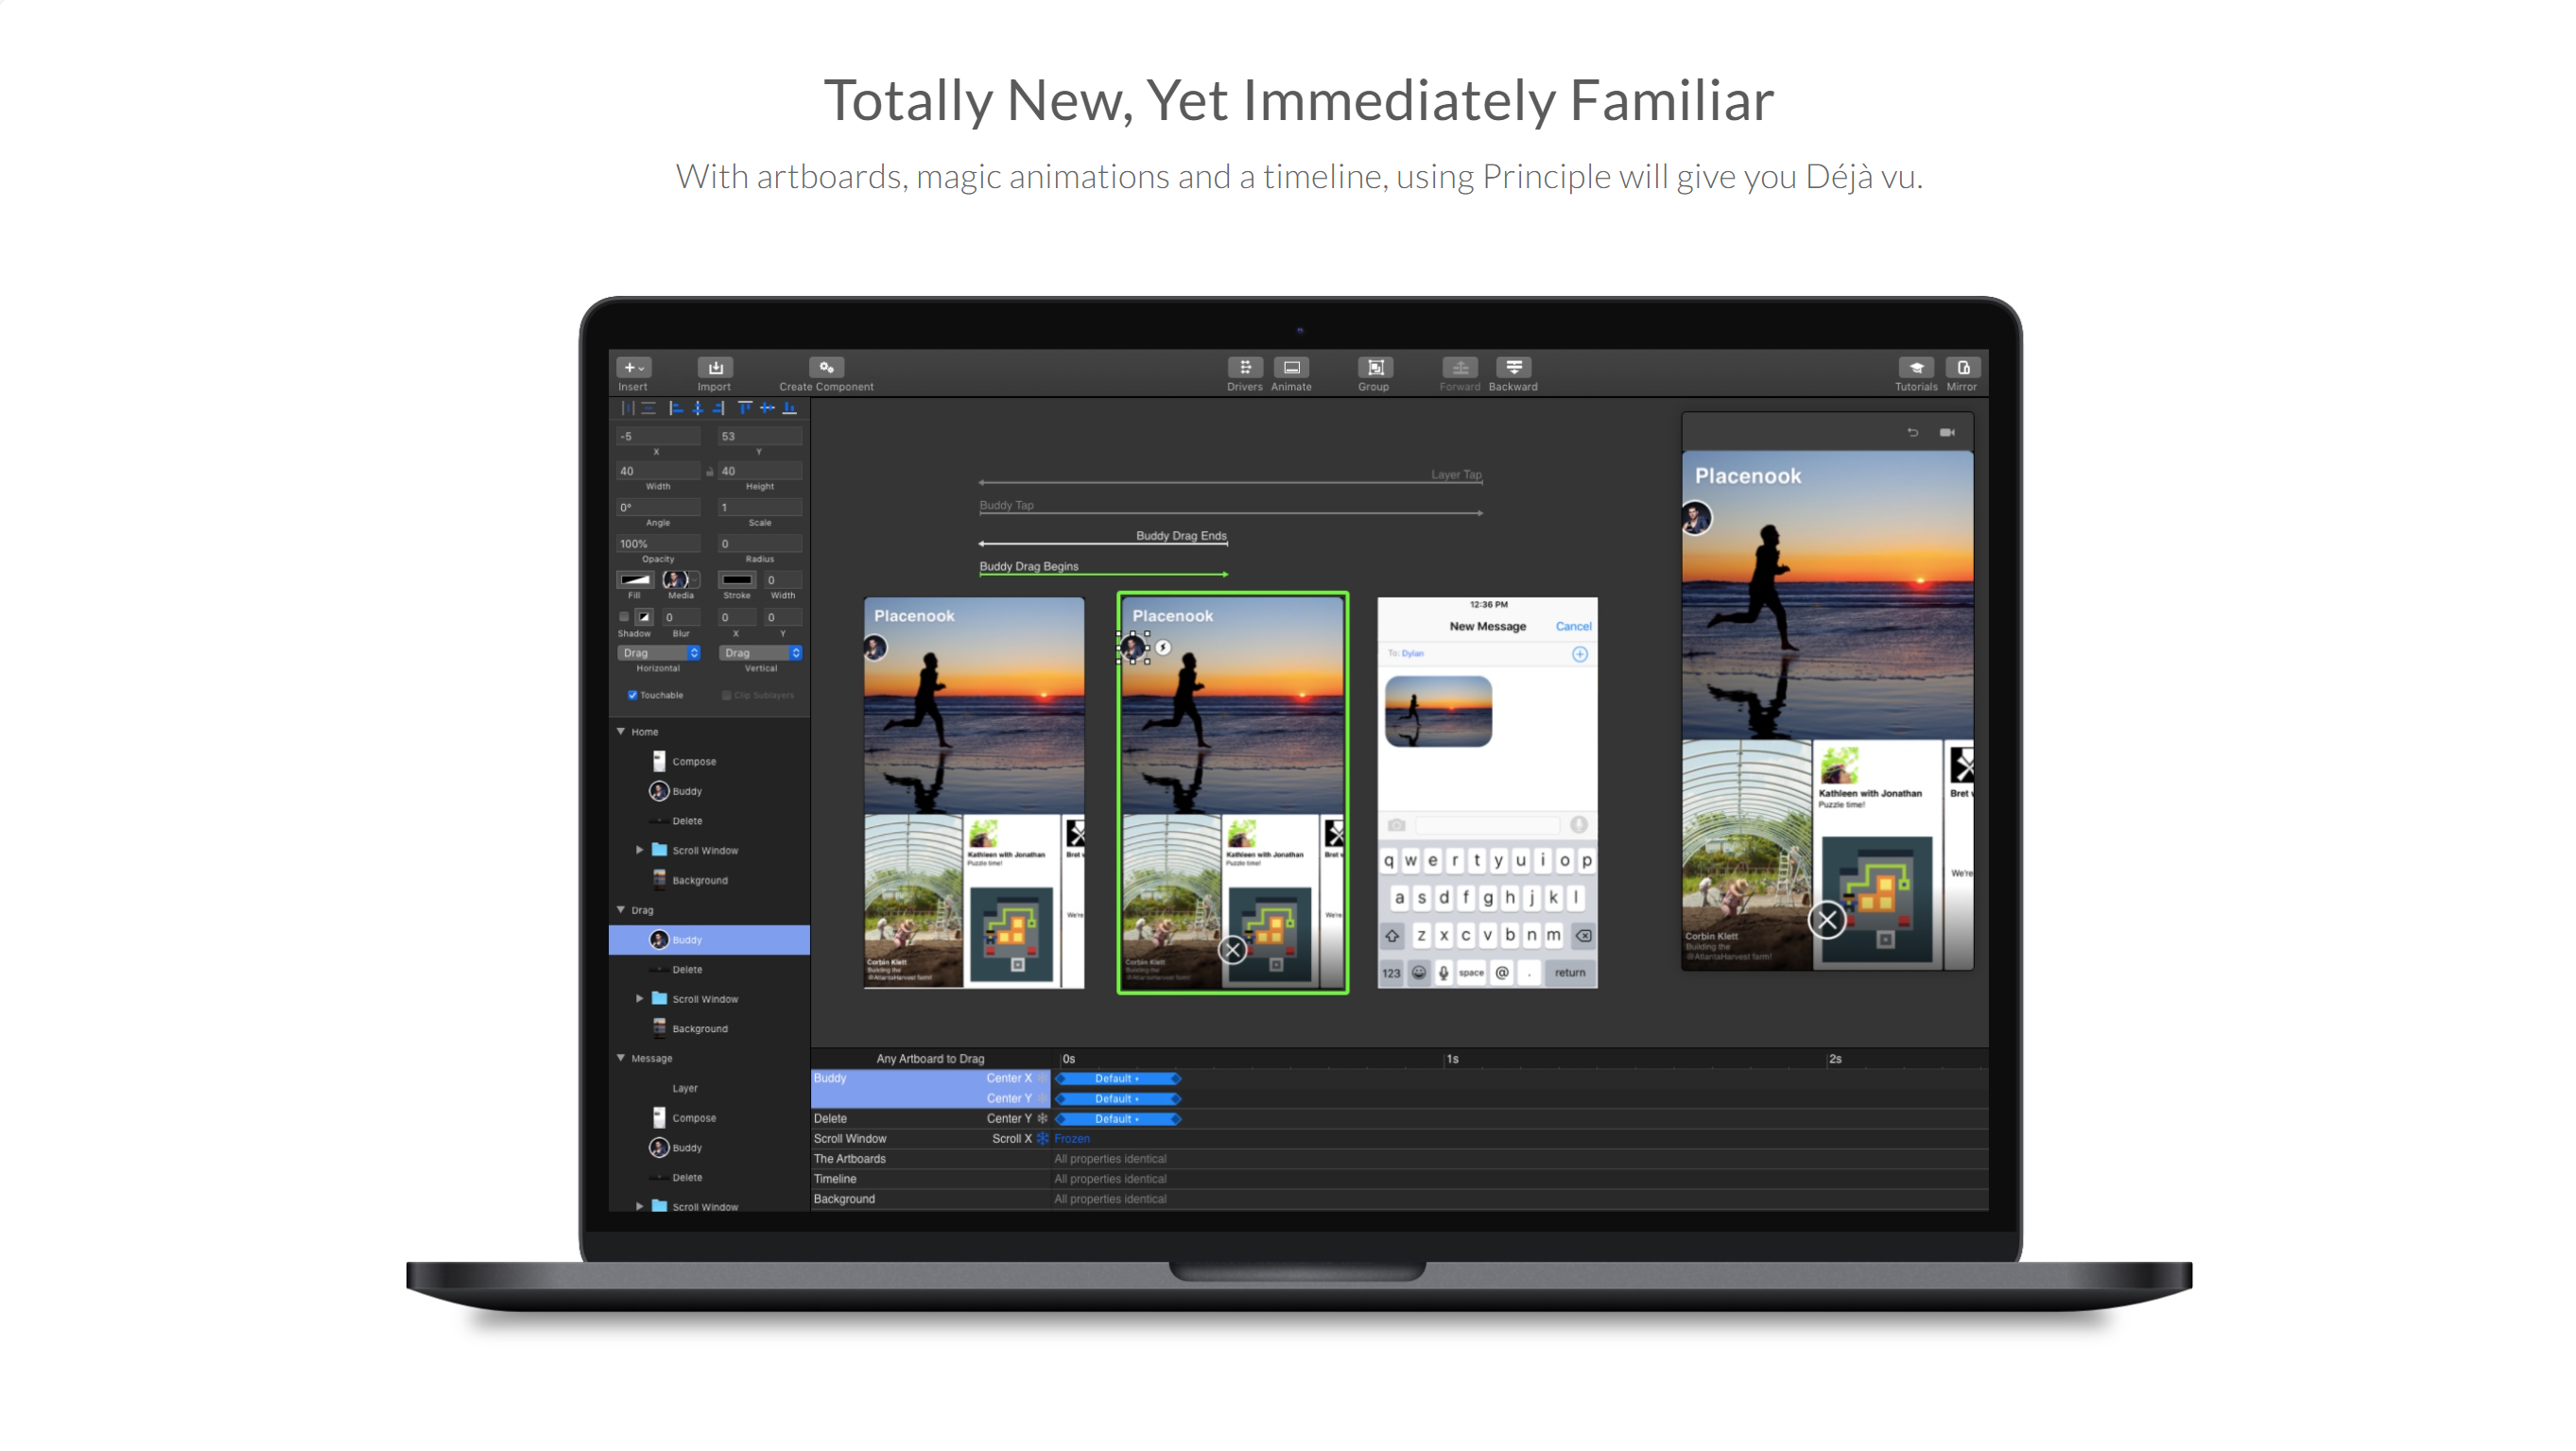The image size is (2576, 1451).
Task: Uncheck the Touchable checkbox
Action: 632,695
